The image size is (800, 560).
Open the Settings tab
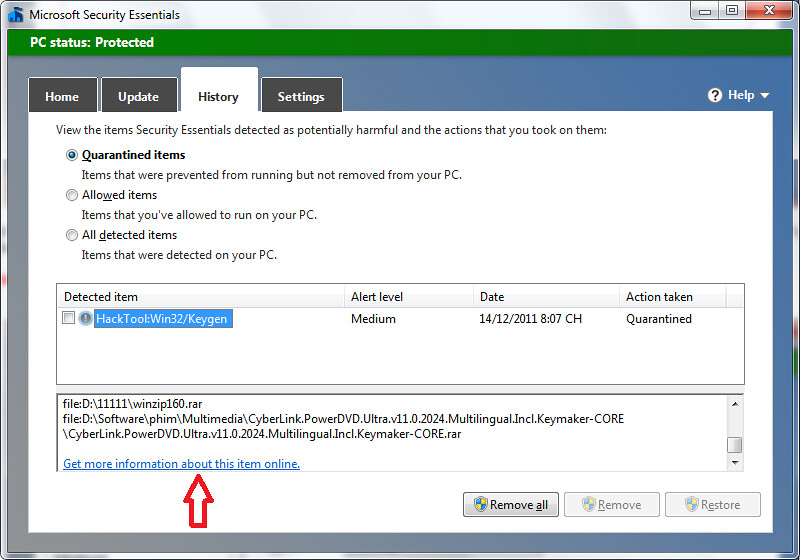pyautogui.click(x=301, y=95)
